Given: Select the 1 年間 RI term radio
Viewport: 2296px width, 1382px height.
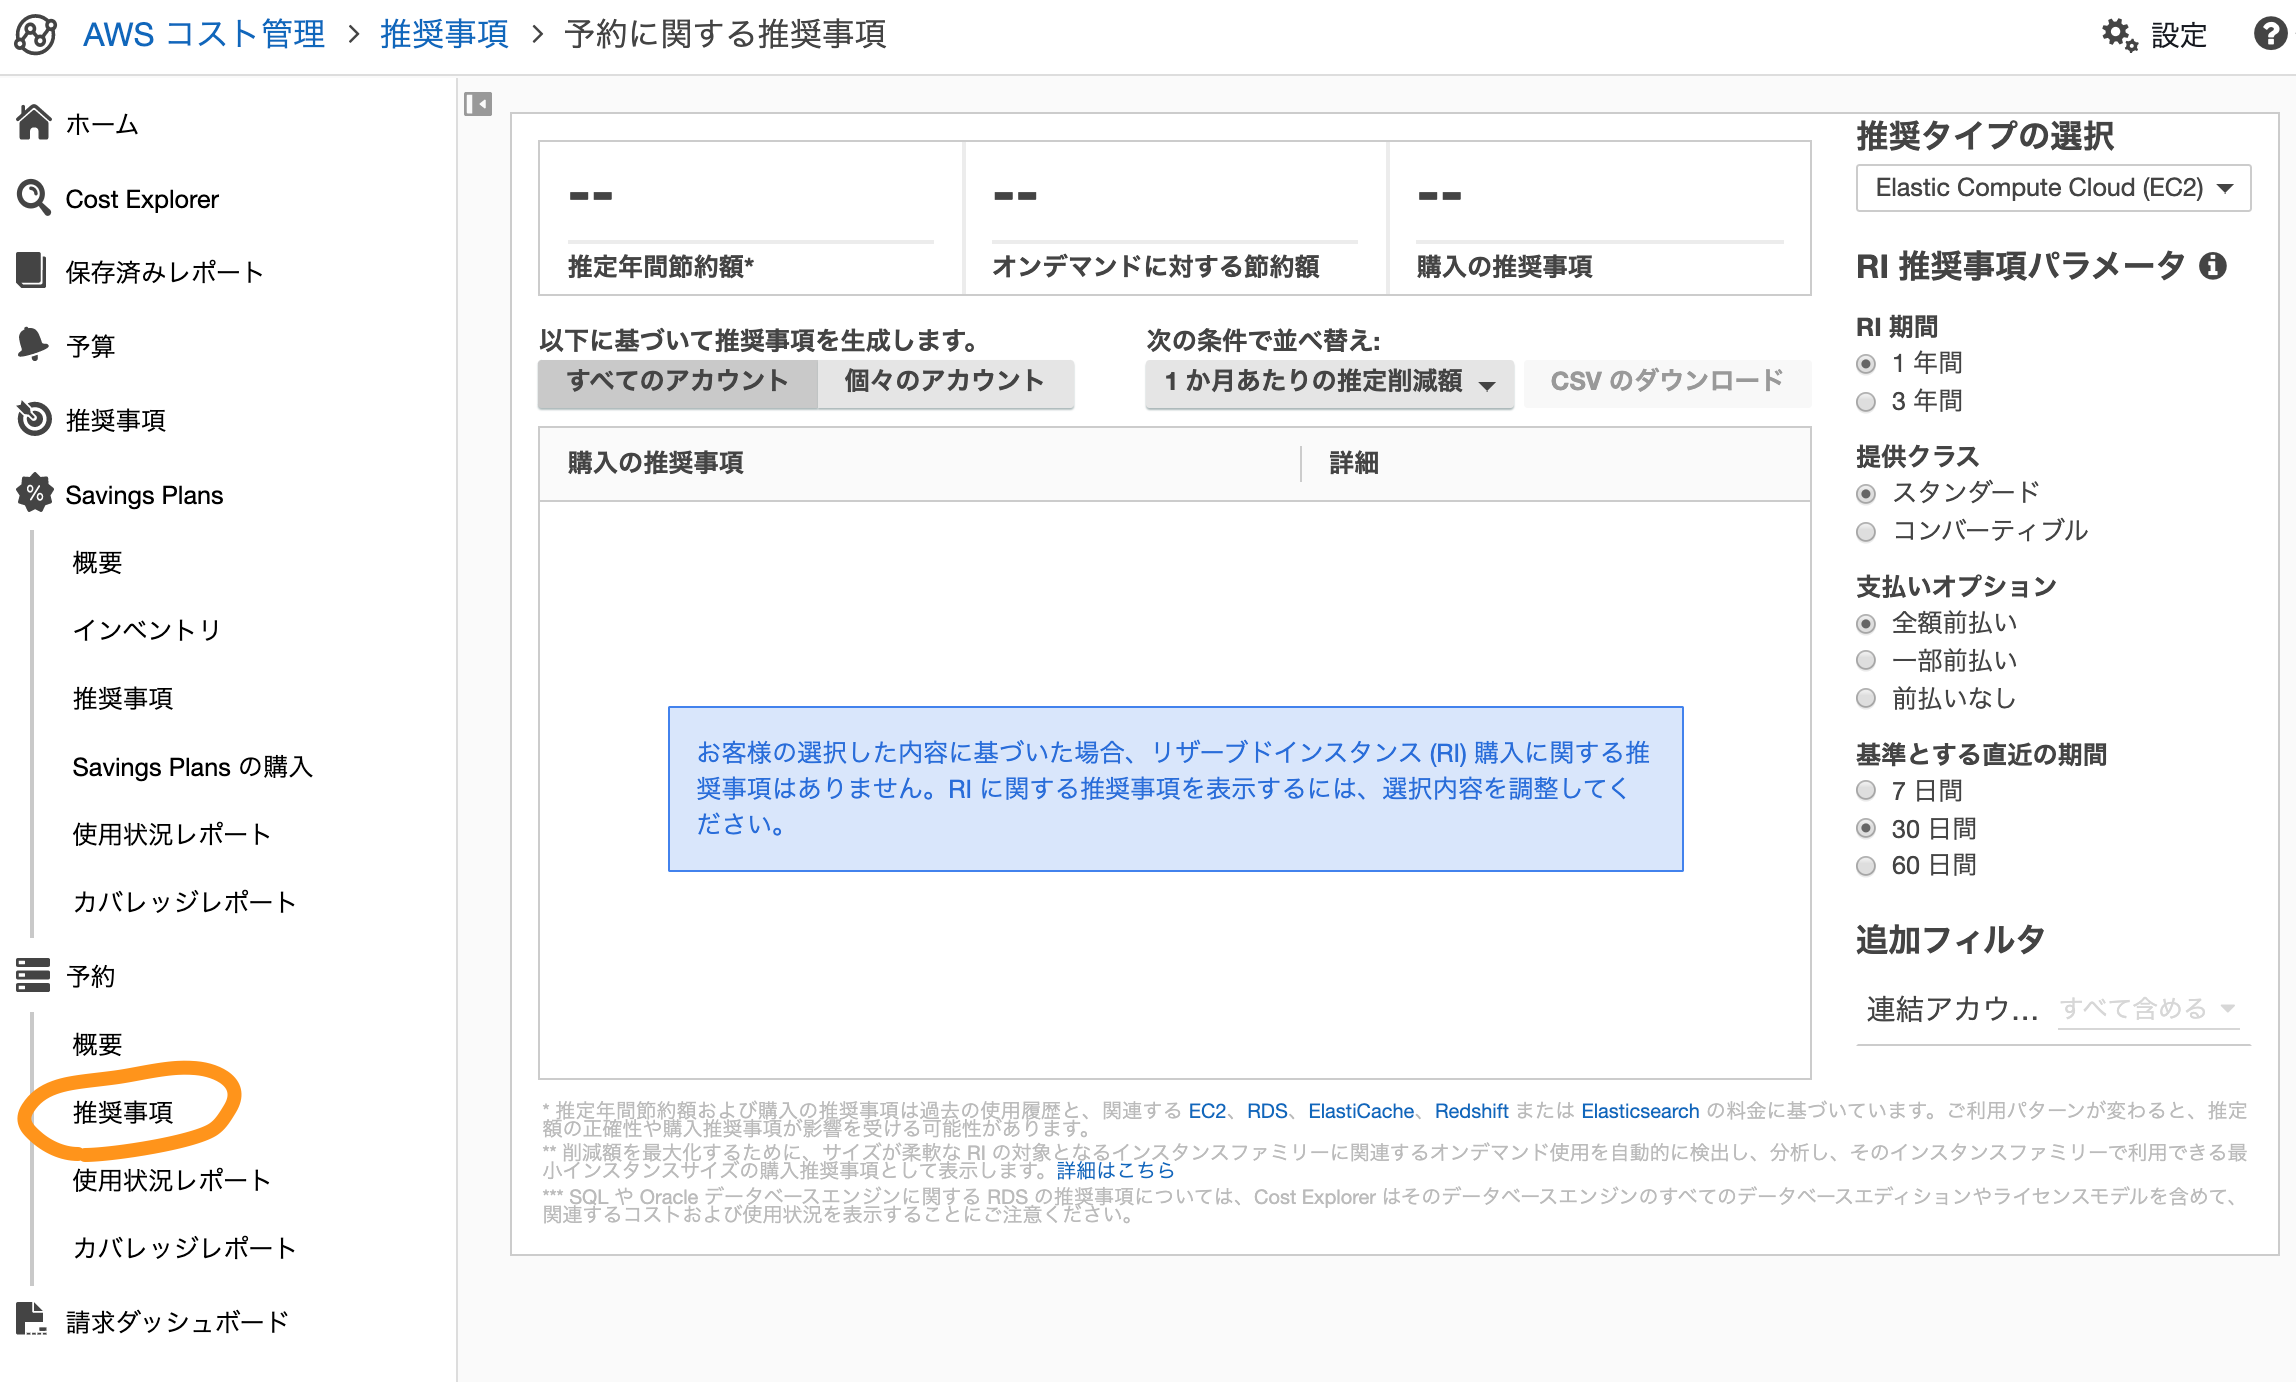Looking at the screenshot, I should 1866,364.
